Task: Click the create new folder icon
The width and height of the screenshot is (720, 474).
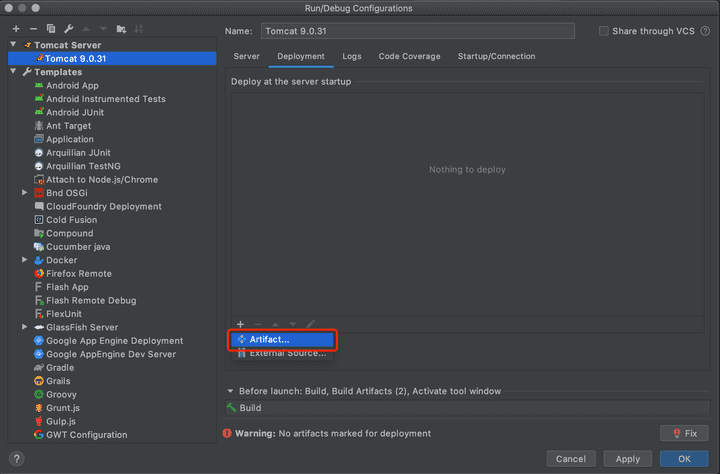Action: click(121, 29)
